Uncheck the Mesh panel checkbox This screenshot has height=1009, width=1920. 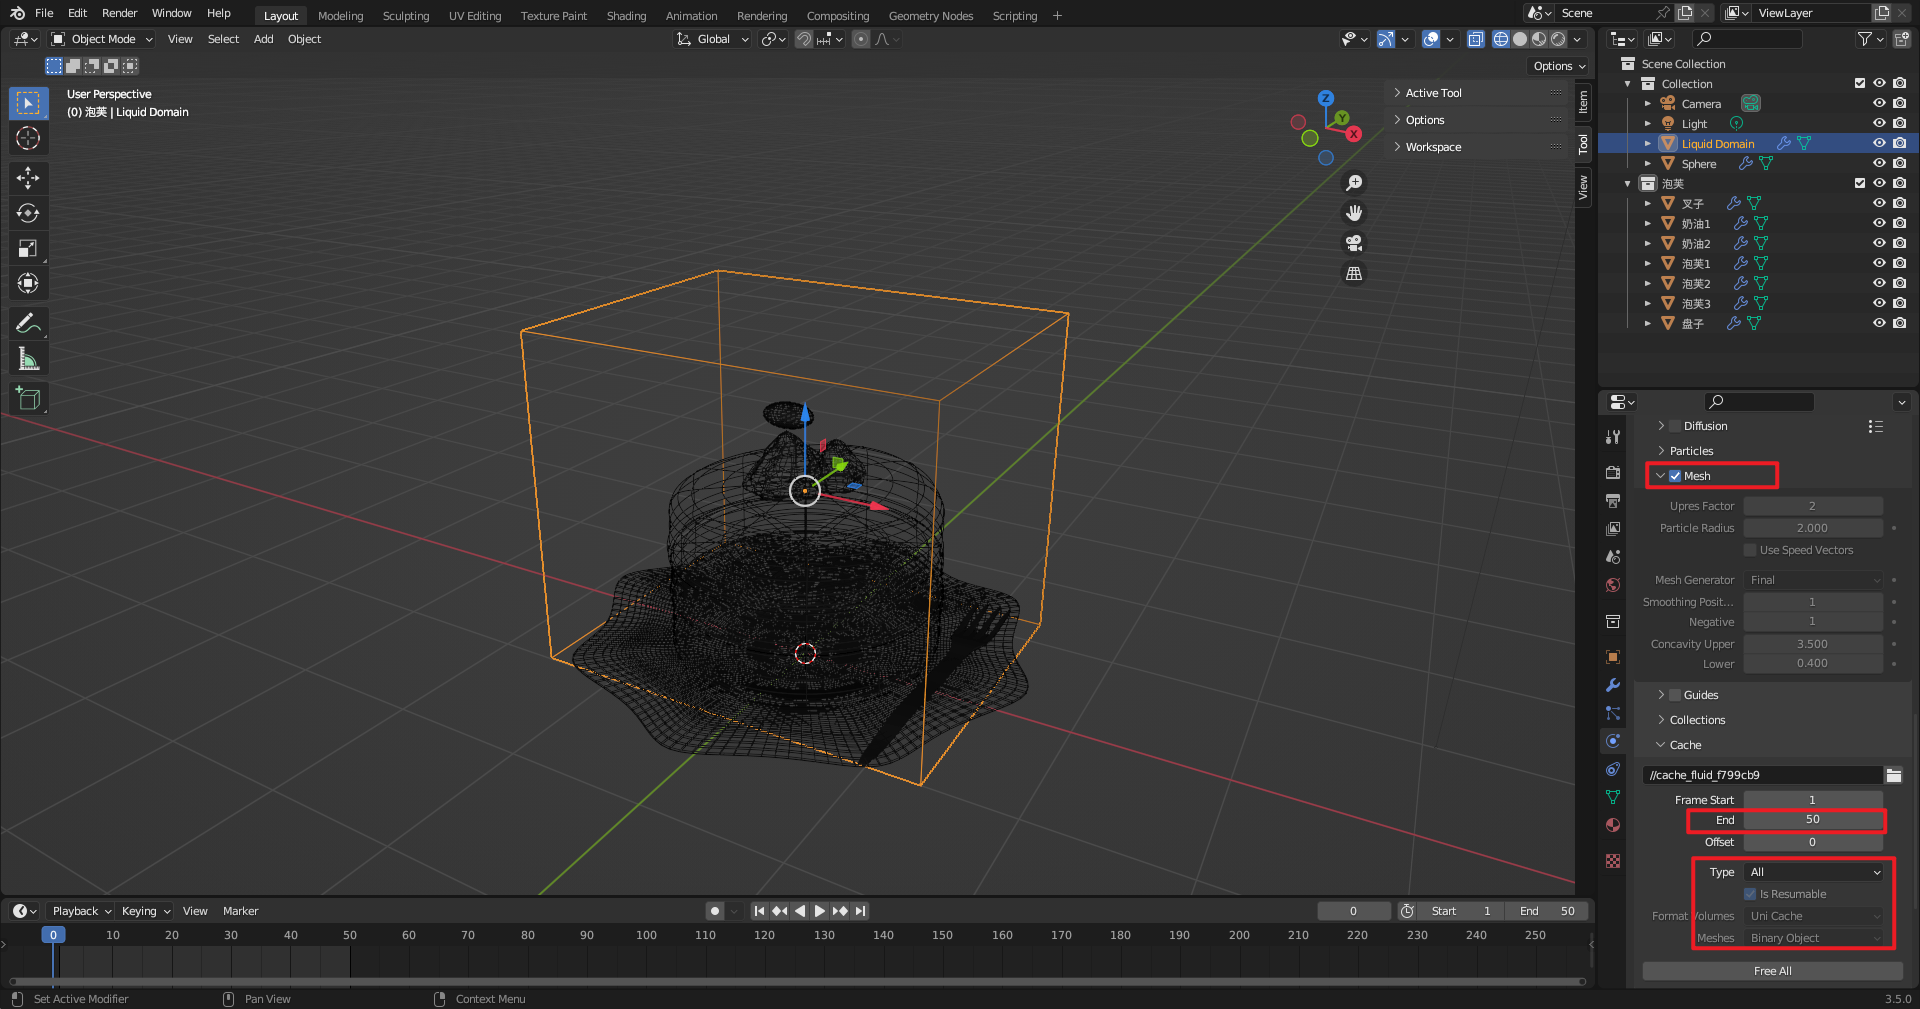pos(1675,476)
